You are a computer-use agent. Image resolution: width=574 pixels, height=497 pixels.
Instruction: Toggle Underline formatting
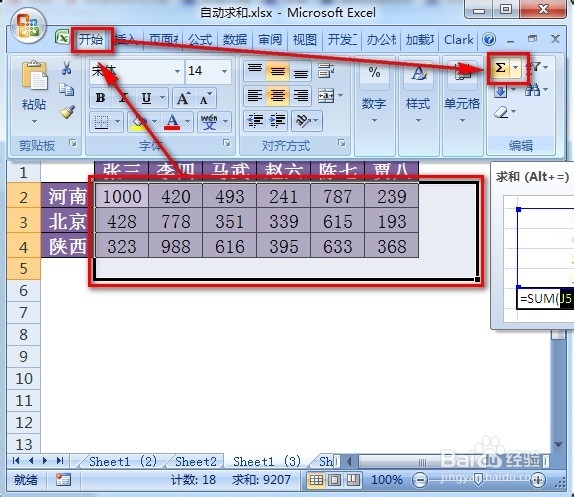[146, 98]
